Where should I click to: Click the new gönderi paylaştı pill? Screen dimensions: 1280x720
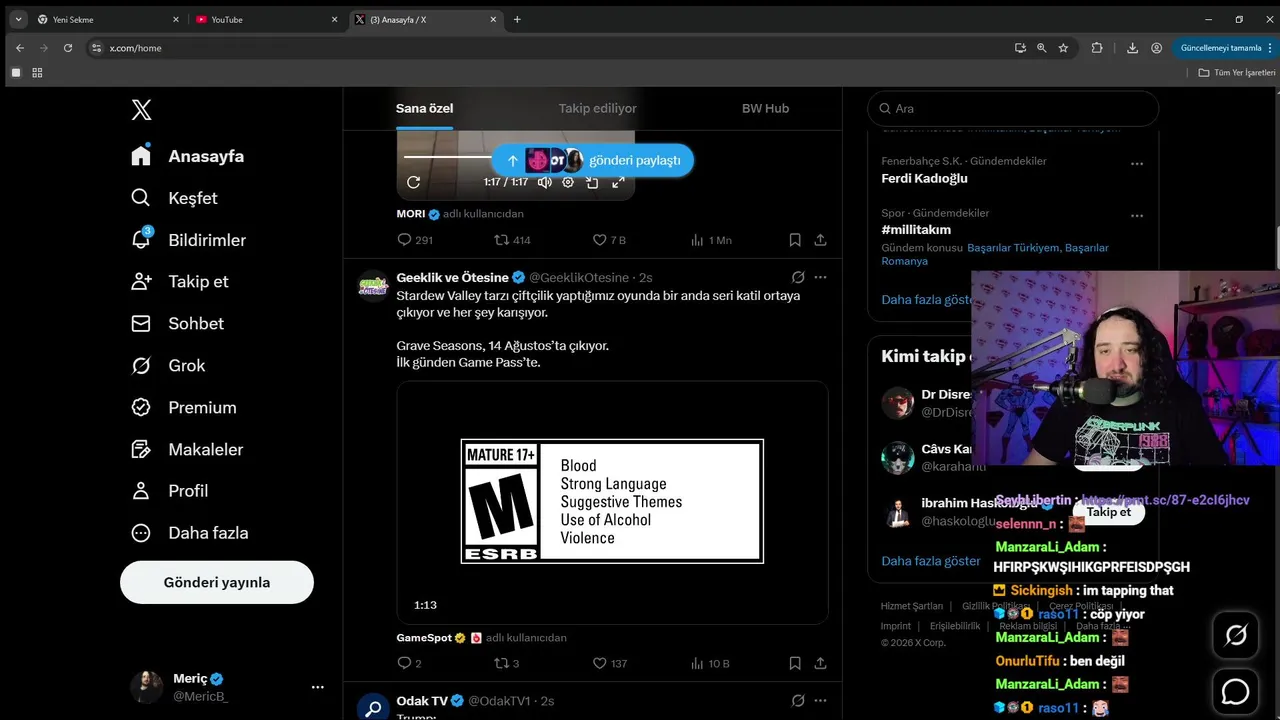pyautogui.click(x=592, y=160)
